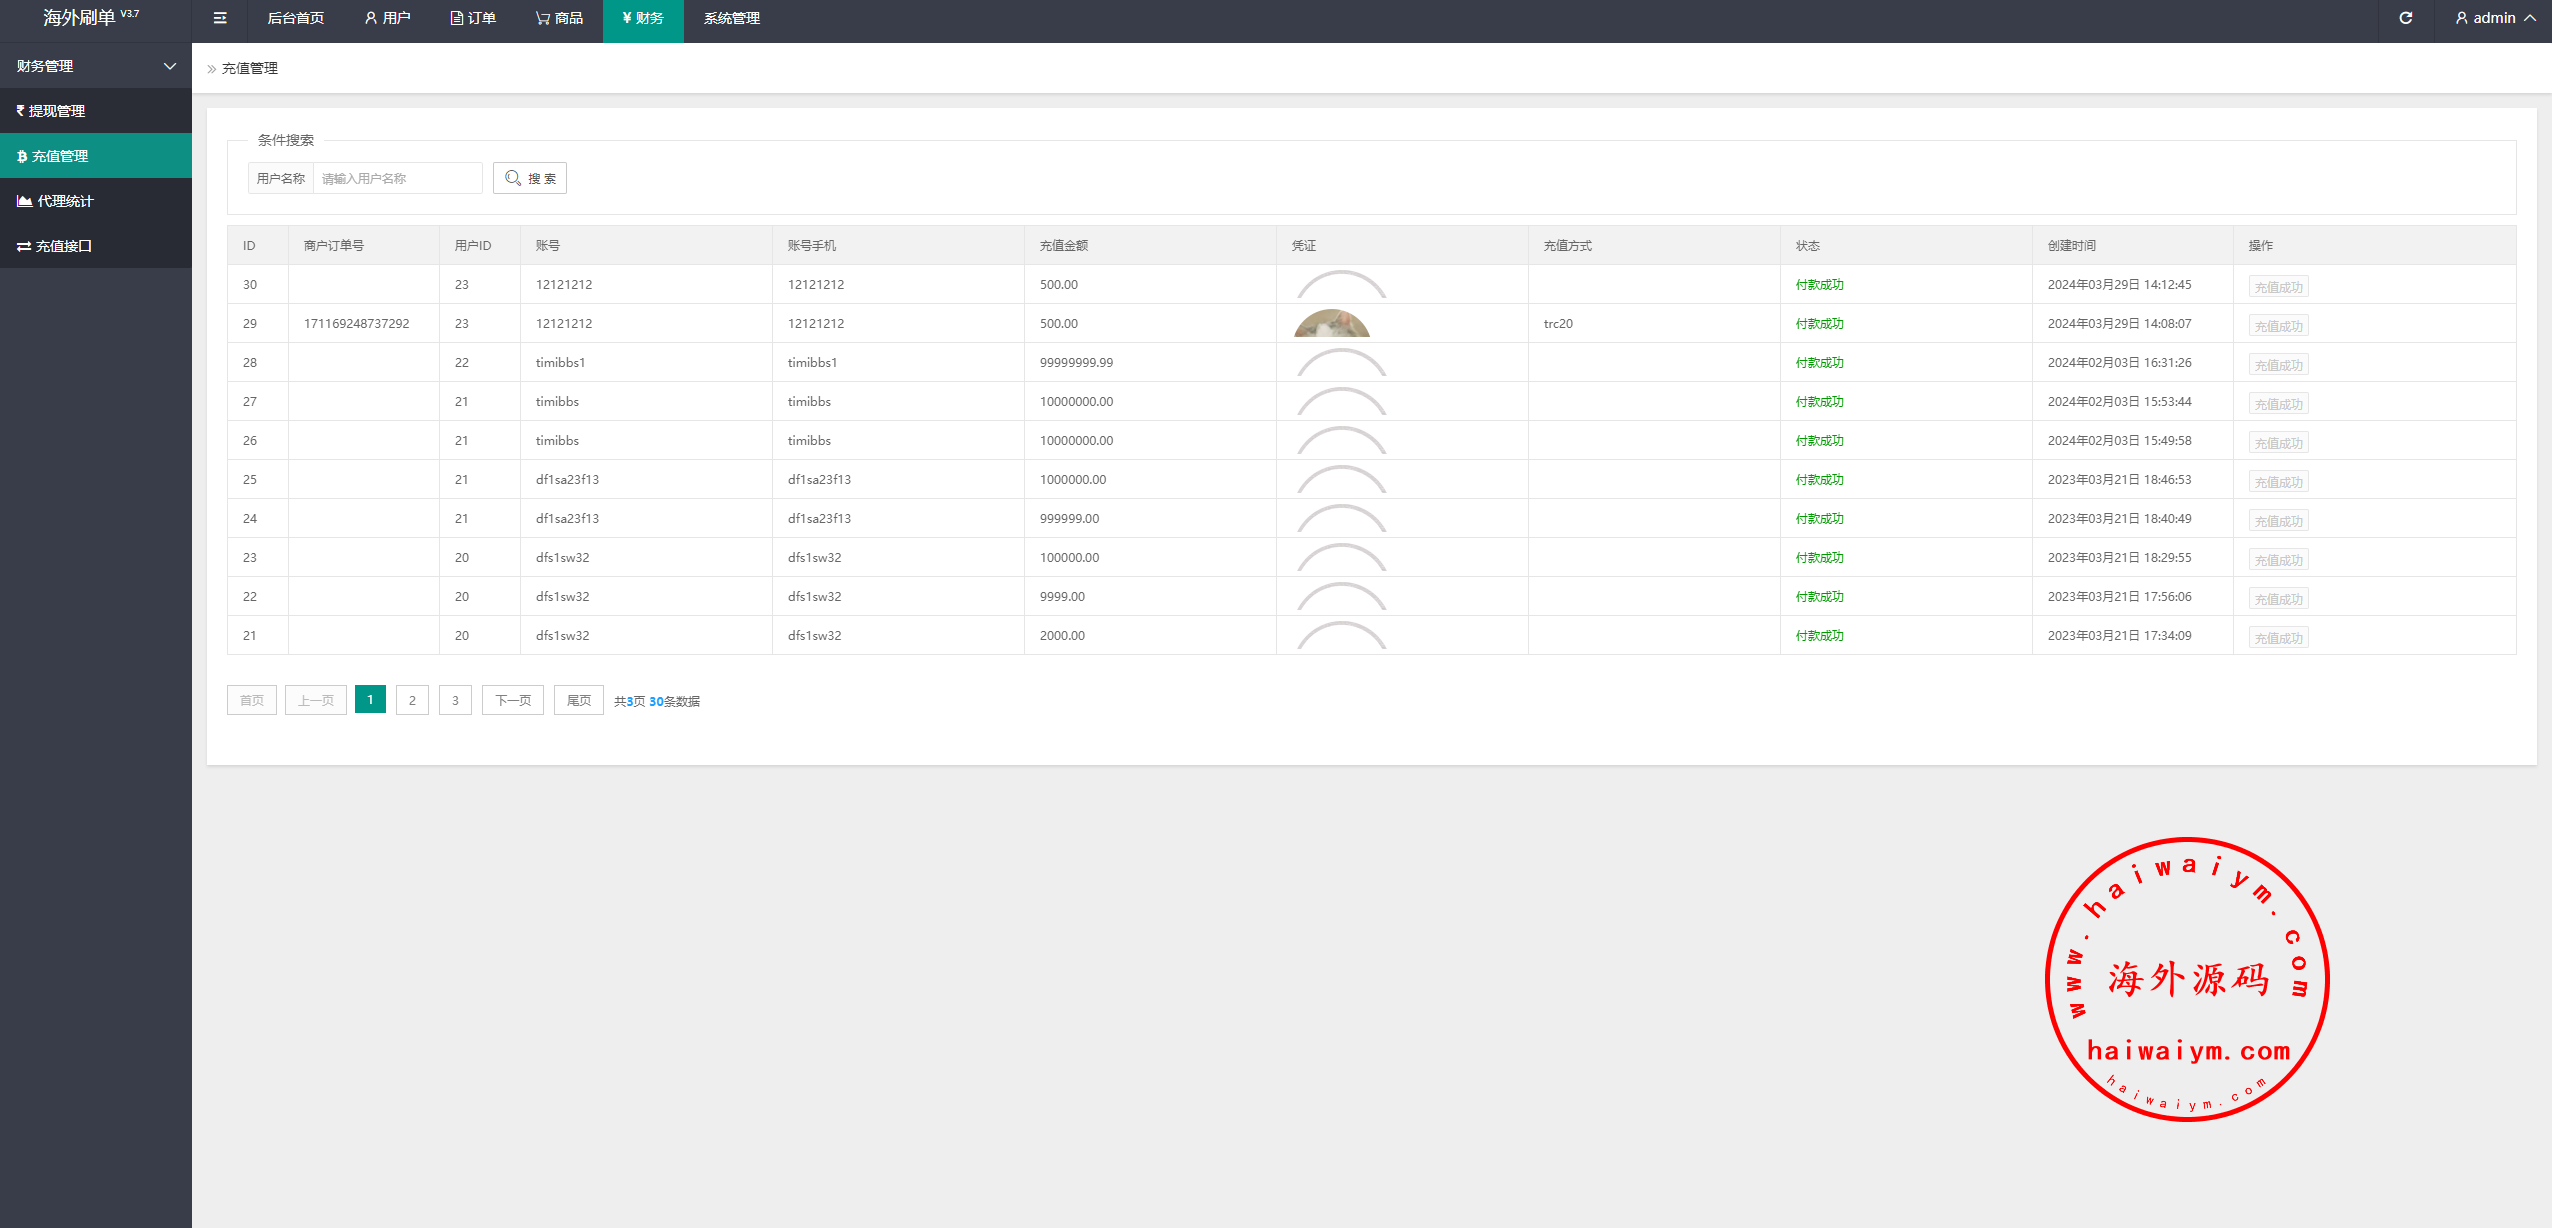The width and height of the screenshot is (2552, 1228).
Task: Click the refresh icon in the top bar
Action: coord(2405,18)
